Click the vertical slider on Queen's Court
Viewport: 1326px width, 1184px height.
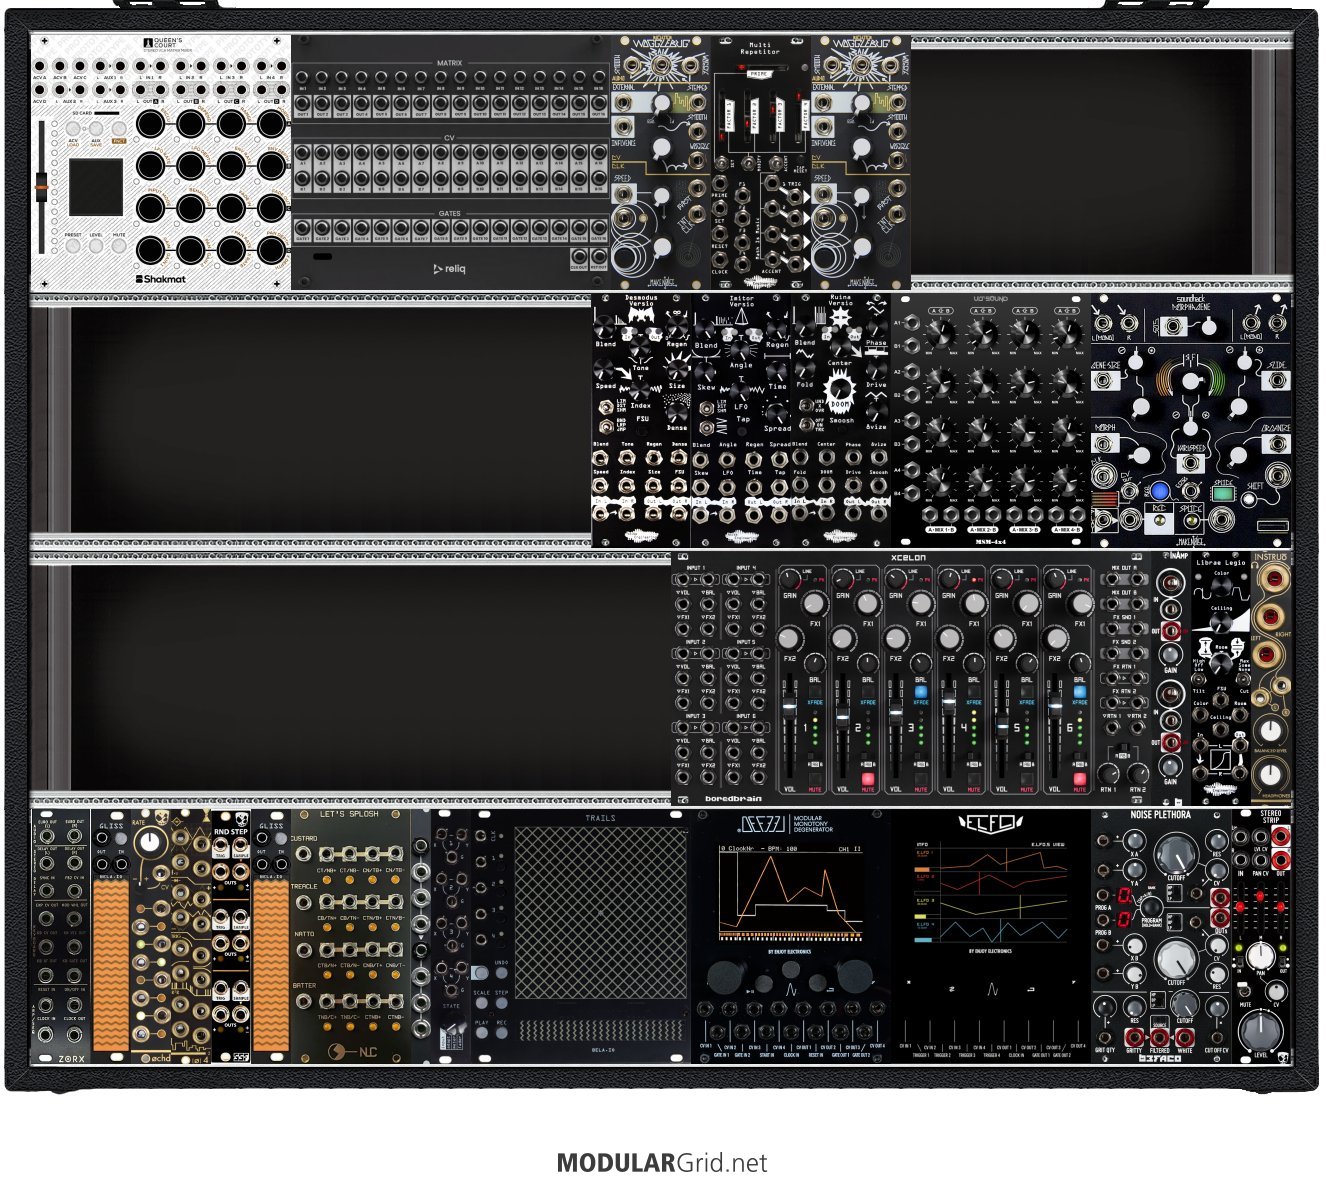pos(41,185)
